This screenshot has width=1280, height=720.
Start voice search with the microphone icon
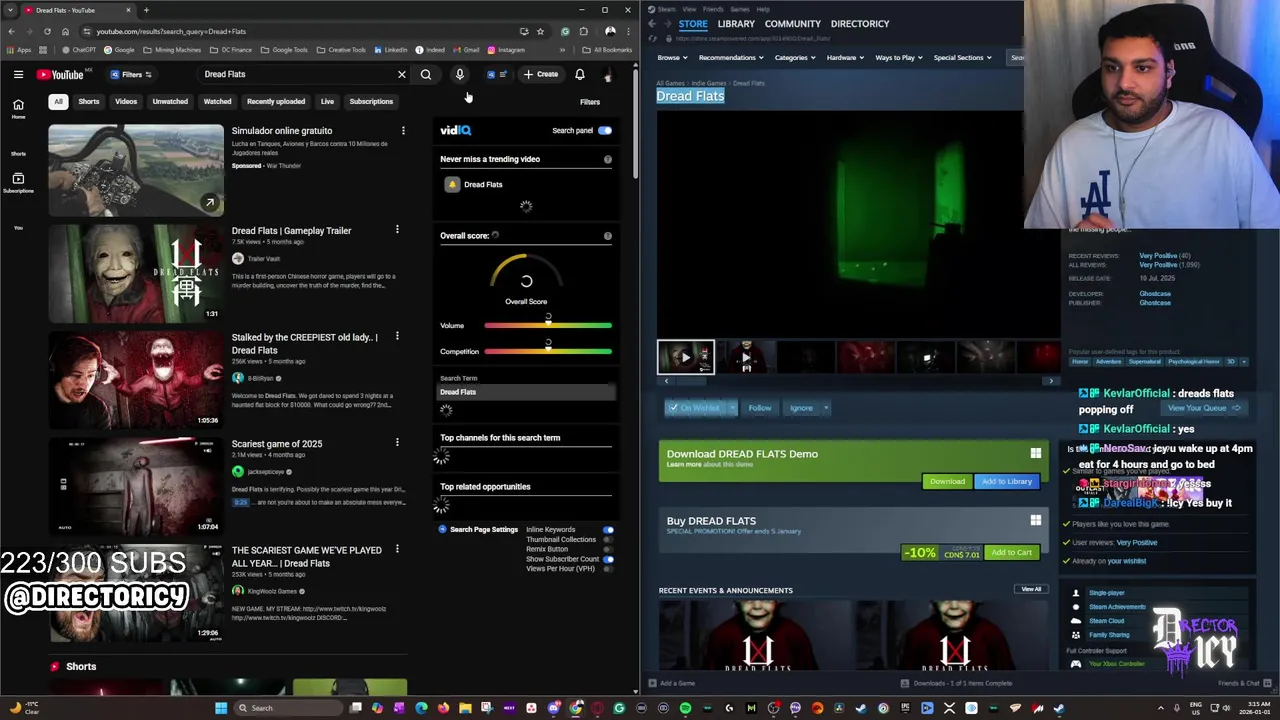[x=460, y=74]
